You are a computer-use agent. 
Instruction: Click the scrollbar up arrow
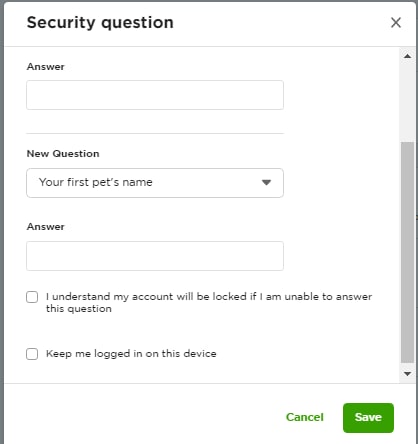(x=407, y=56)
